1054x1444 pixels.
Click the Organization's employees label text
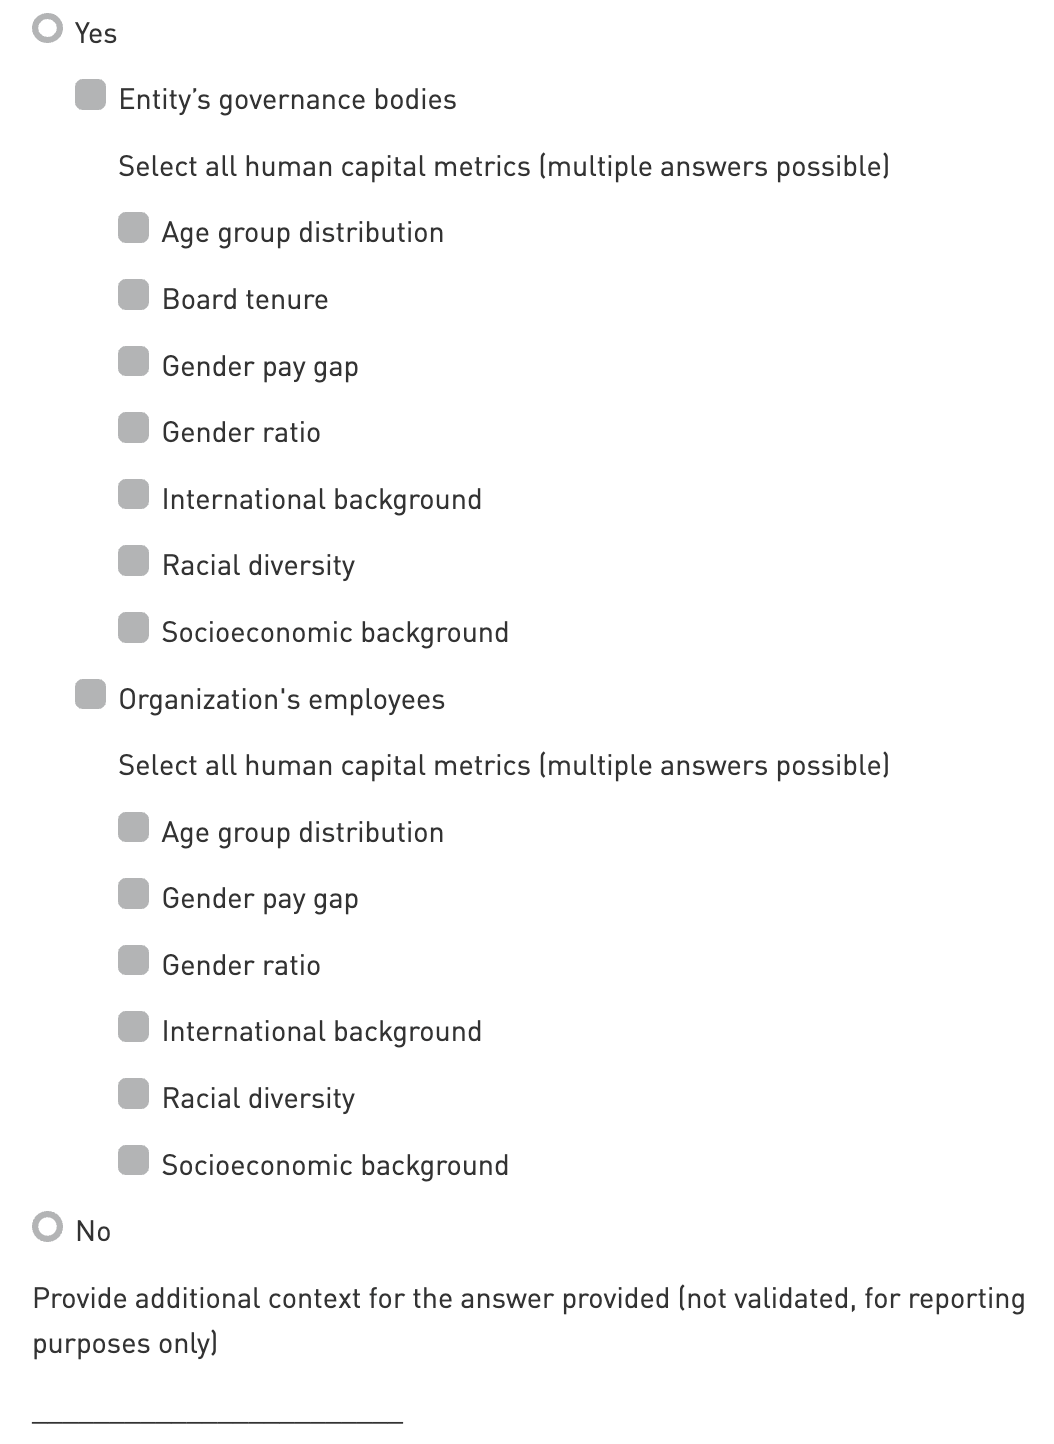[281, 700]
